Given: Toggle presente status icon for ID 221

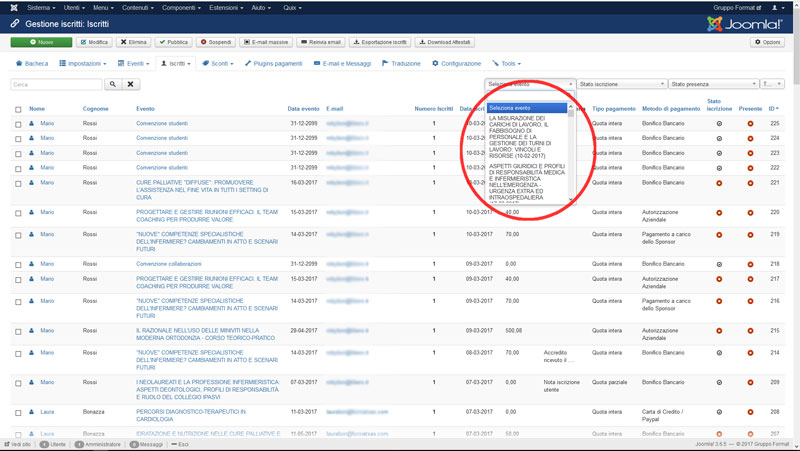Looking at the screenshot, I should (751, 183).
